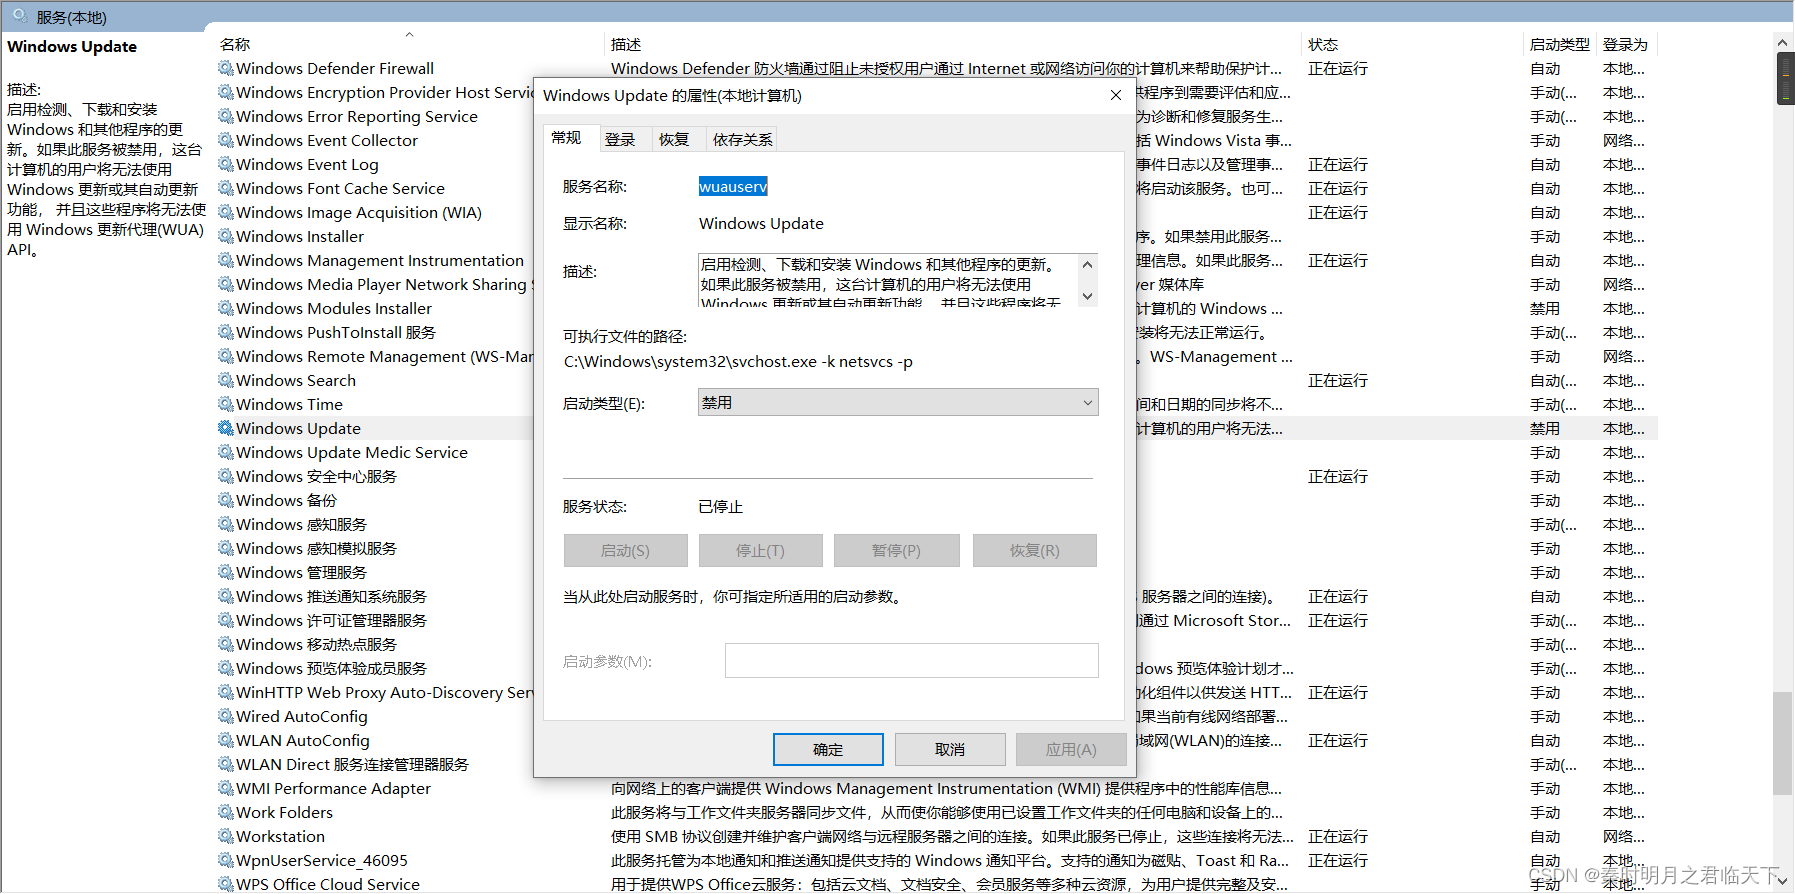1795x894 pixels.
Task: Click the 暂停(P) button
Action: pyautogui.click(x=896, y=550)
